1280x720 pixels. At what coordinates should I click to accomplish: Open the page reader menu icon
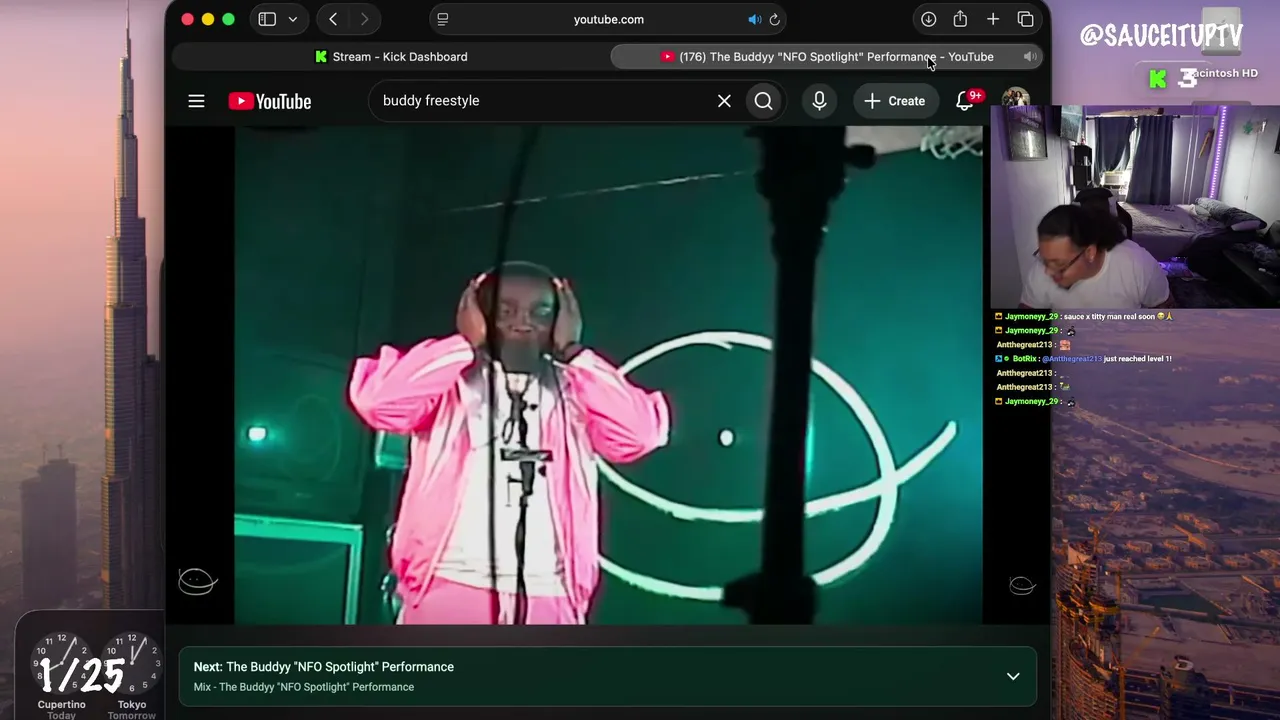coord(443,19)
